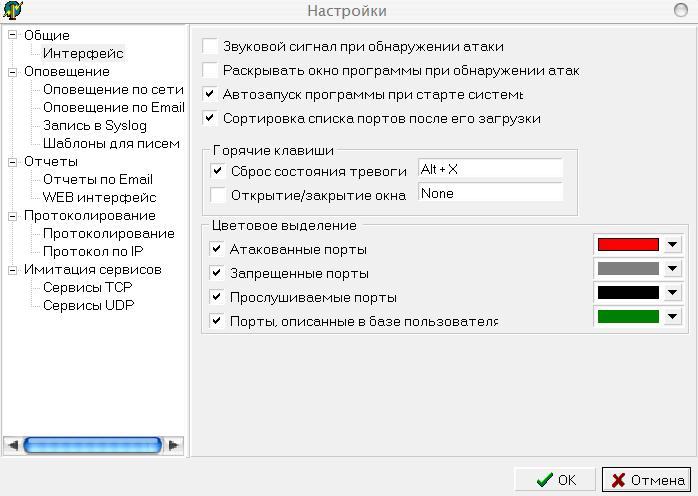Collapse the Протоколирование tree group
698x496 pixels.
pos(12,216)
